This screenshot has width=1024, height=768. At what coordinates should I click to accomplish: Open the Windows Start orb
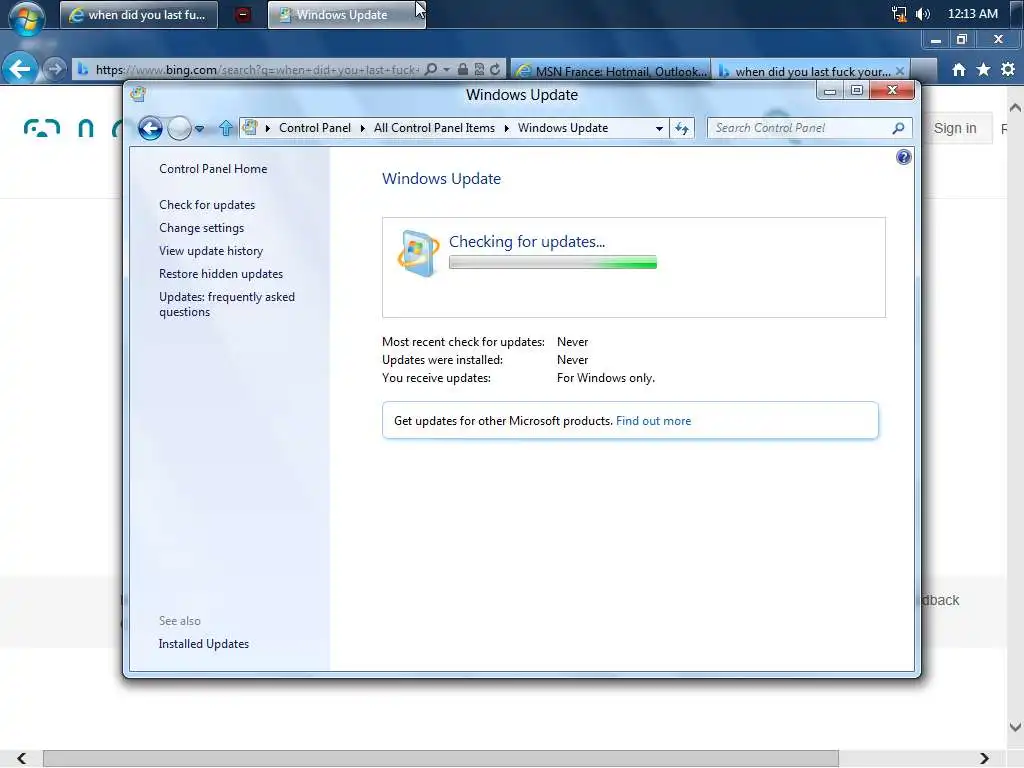coord(27,18)
